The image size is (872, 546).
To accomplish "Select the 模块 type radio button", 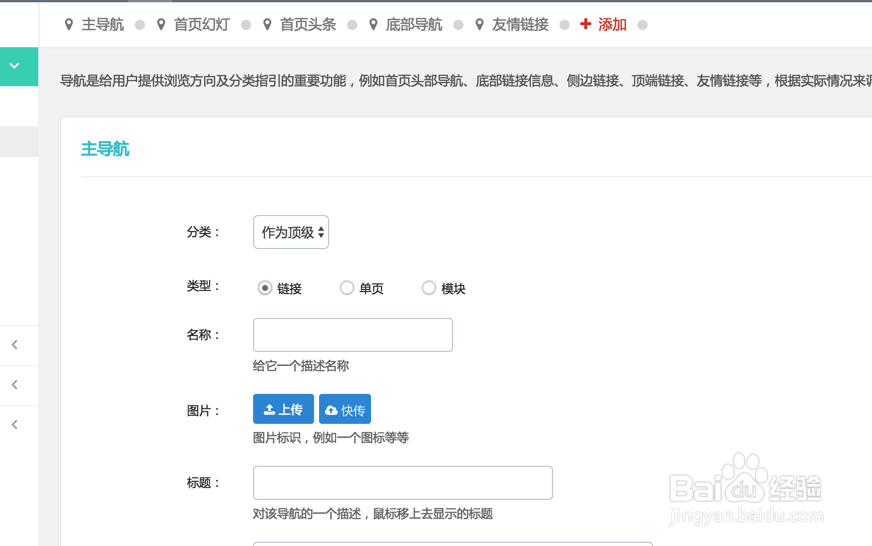I will pyautogui.click(x=429, y=287).
